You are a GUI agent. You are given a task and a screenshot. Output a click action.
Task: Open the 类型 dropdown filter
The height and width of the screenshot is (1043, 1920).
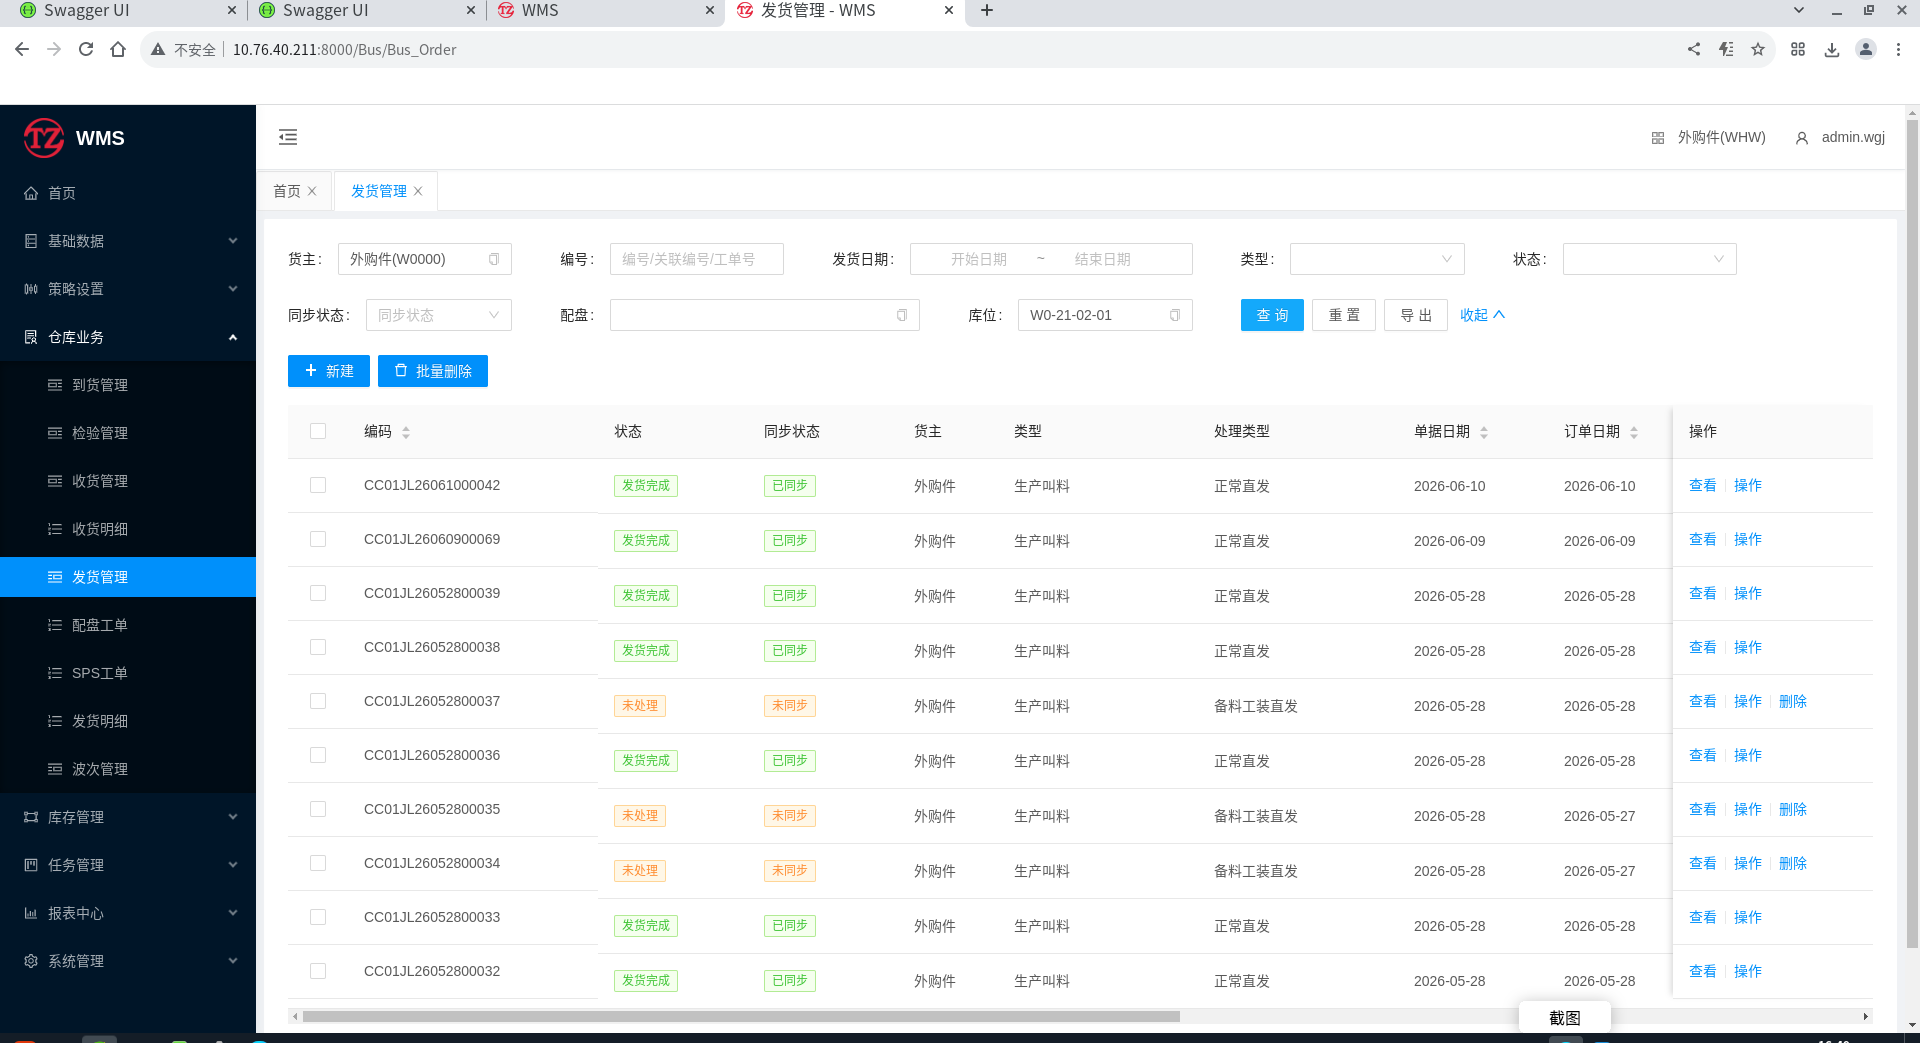1377,259
